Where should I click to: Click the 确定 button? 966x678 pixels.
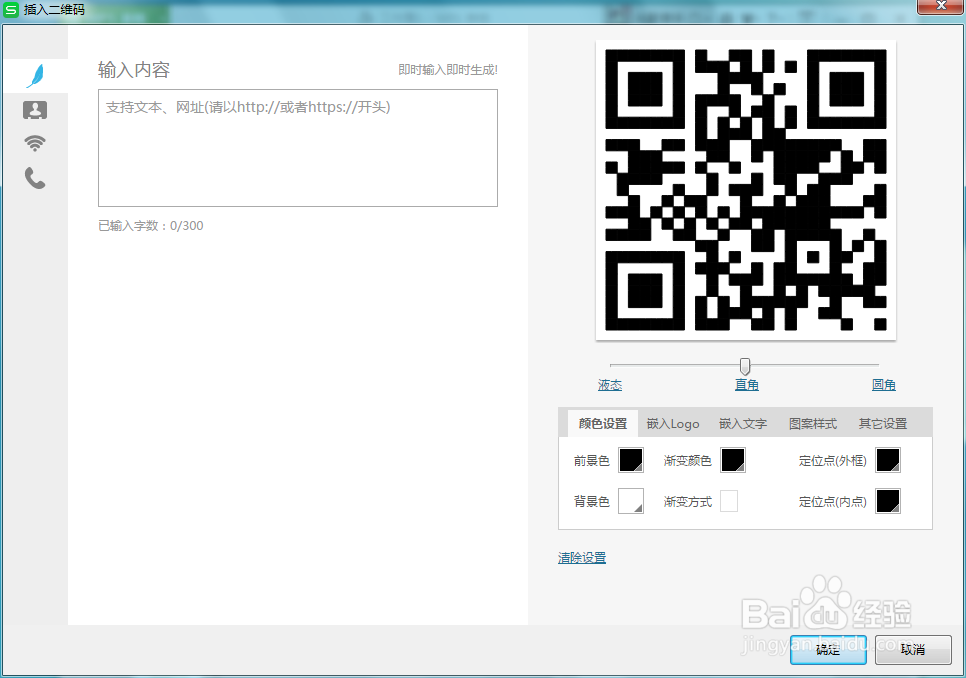pyautogui.click(x=828, y=650)
